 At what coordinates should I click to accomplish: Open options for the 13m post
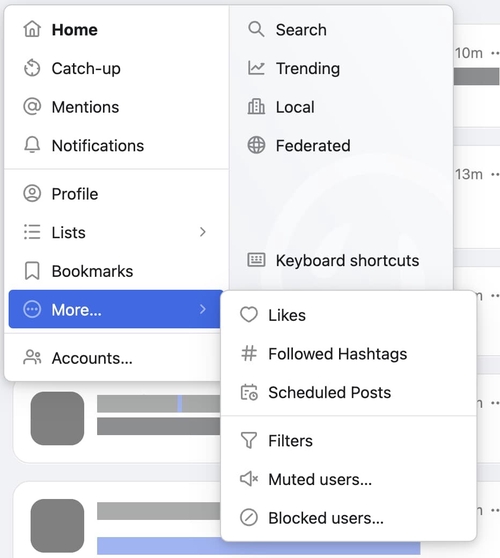(495, 174)
